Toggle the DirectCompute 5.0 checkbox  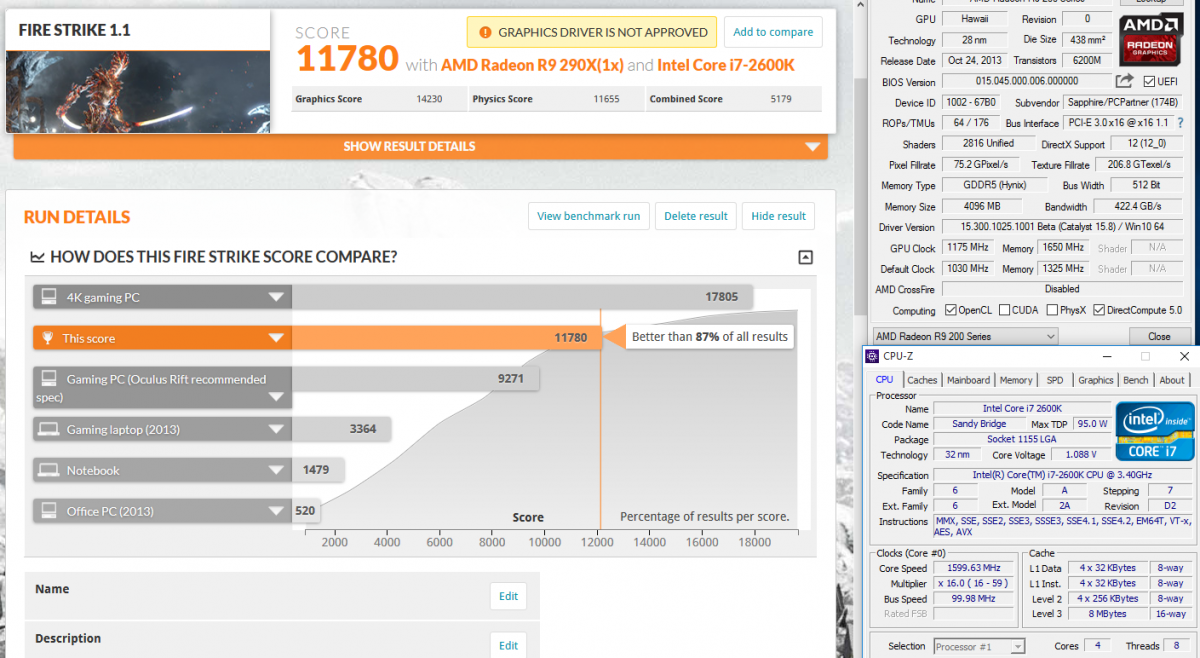coord(1099,310)
